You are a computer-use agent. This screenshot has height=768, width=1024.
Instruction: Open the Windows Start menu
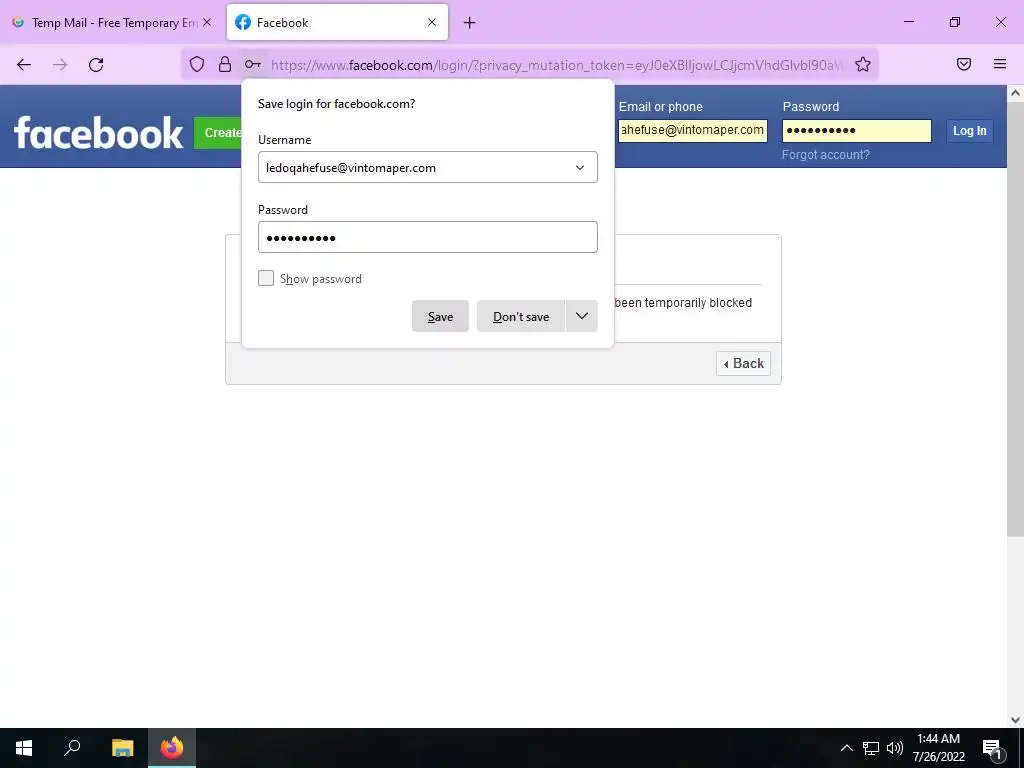pyautogui.click(x=24, y=748)
